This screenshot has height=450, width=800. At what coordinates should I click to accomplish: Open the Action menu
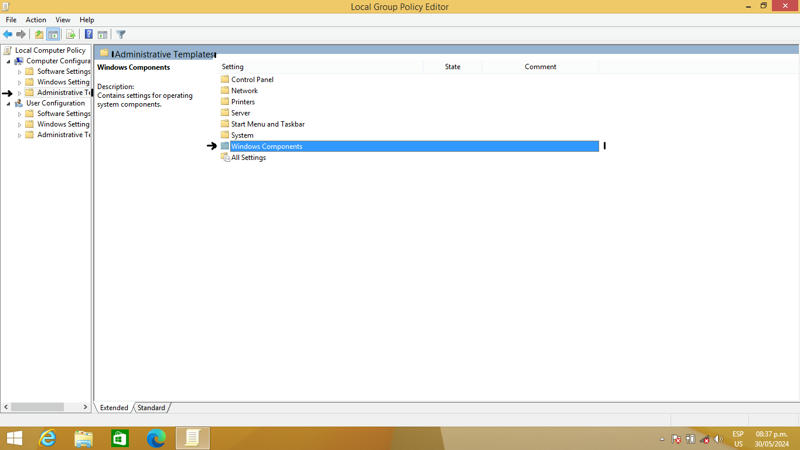pos(36,20)
